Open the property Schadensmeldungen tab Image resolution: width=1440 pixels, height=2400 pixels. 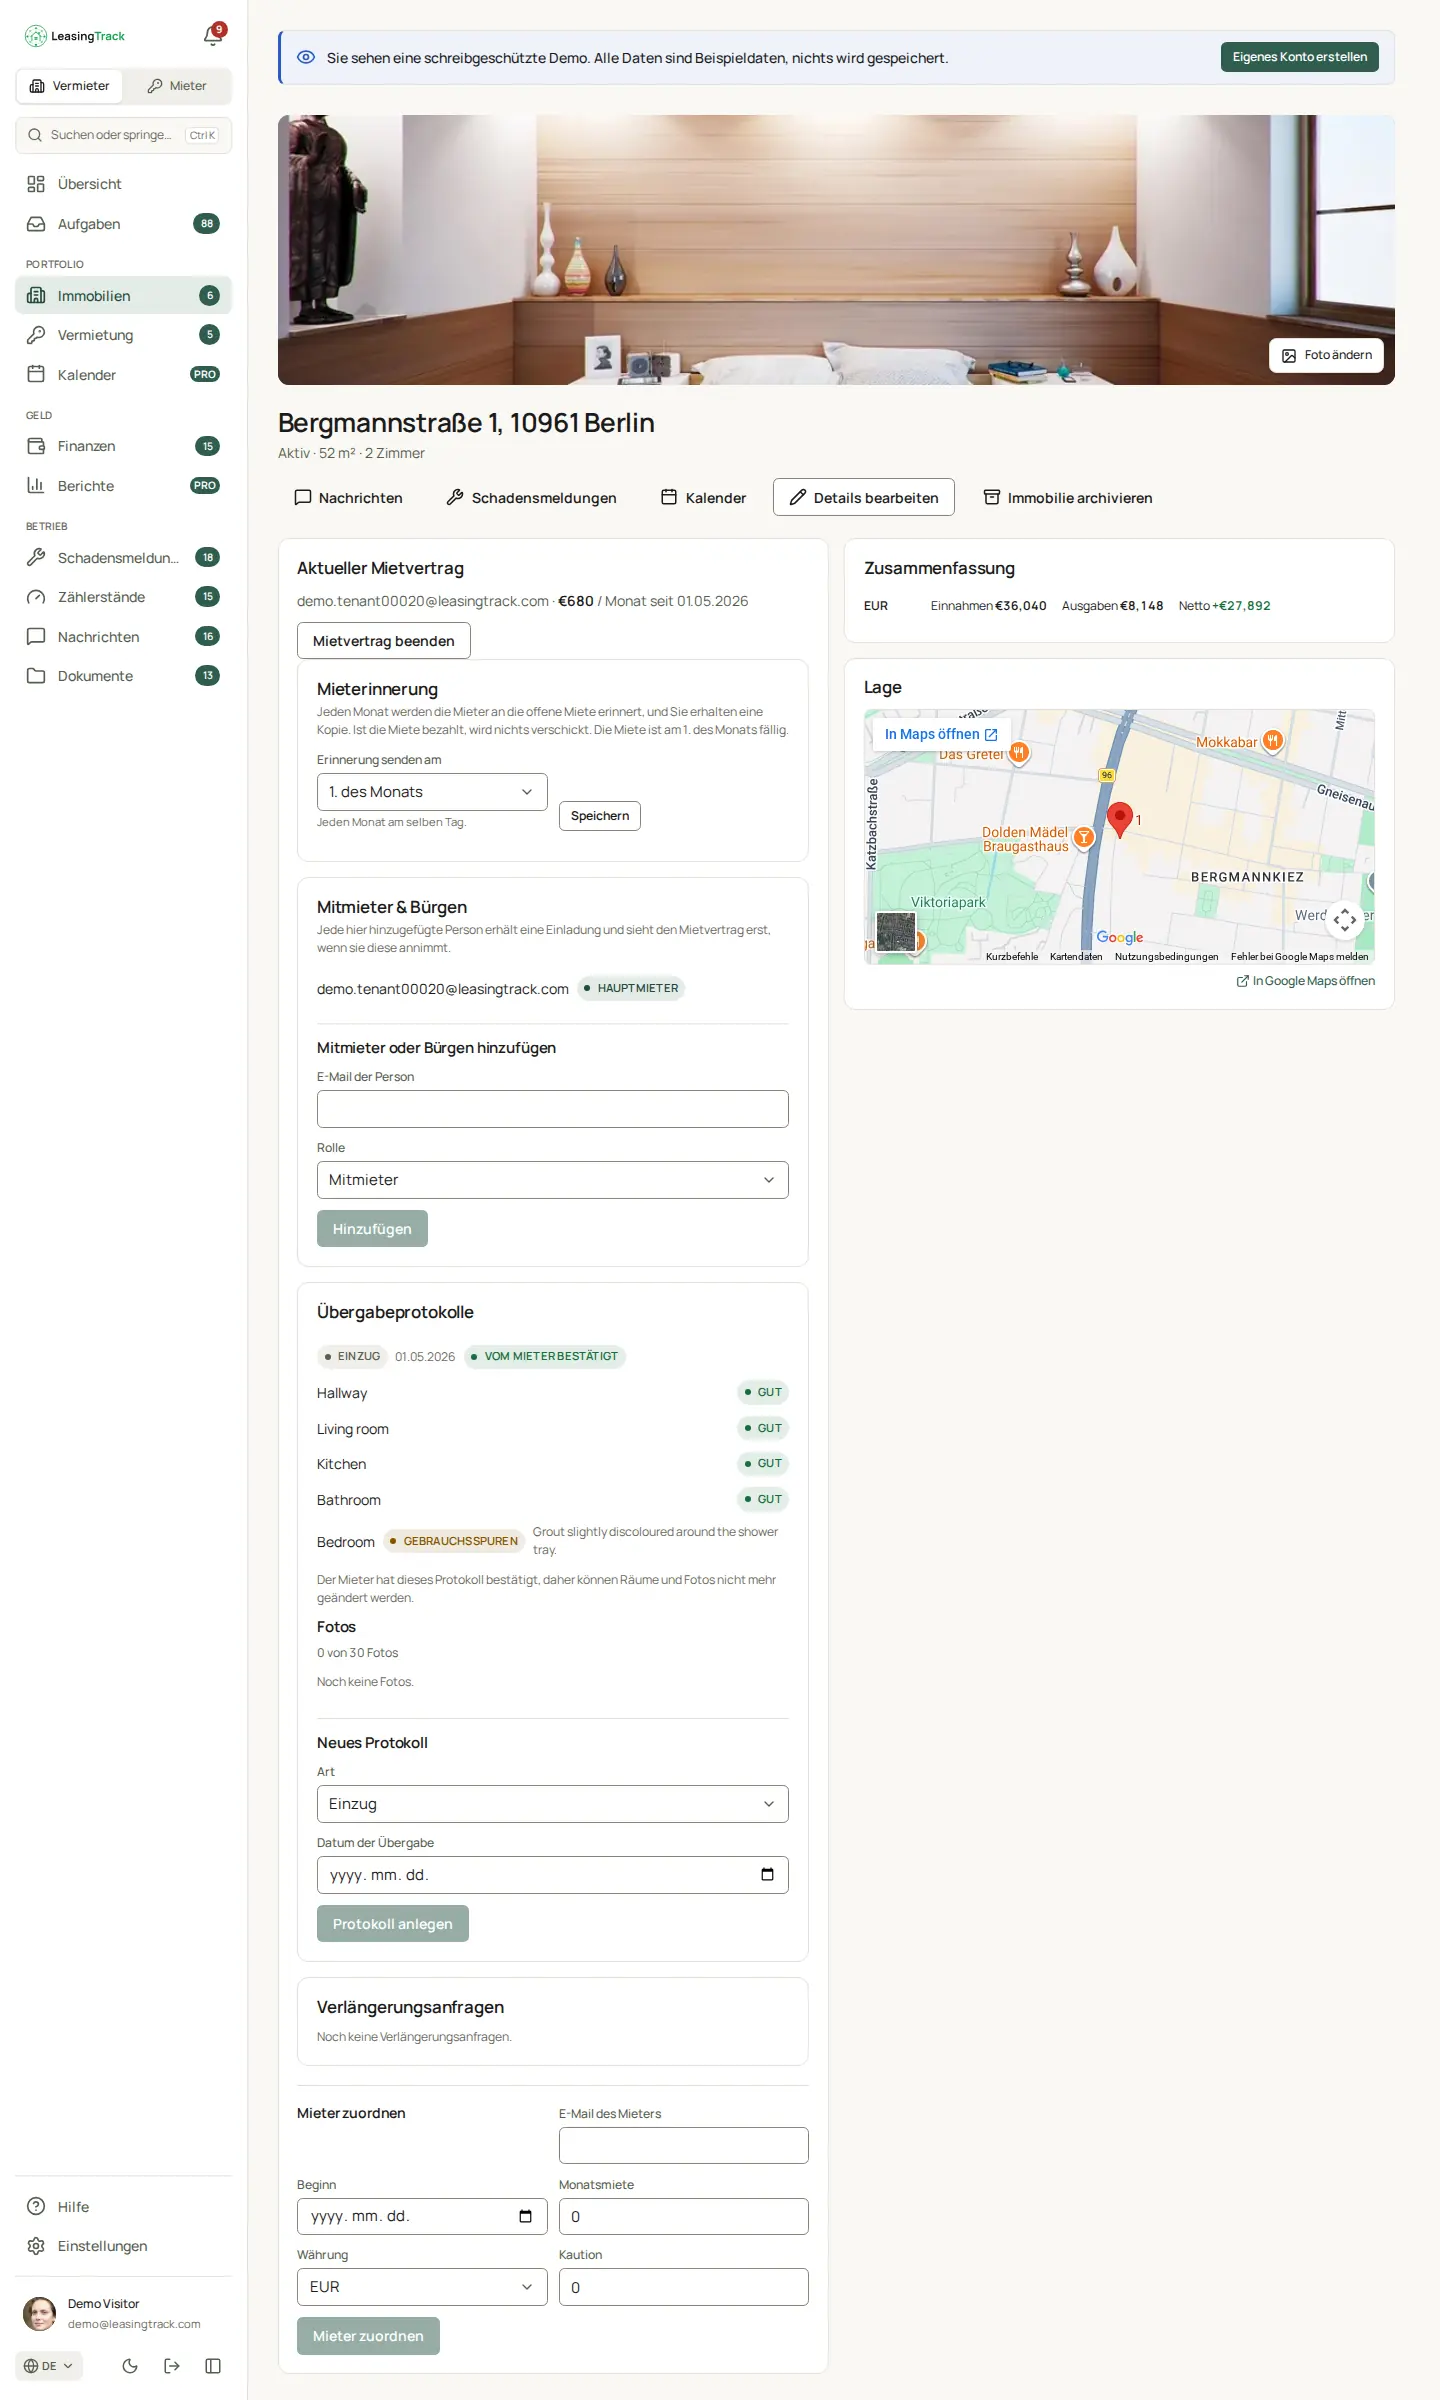[x=531, y=498]
